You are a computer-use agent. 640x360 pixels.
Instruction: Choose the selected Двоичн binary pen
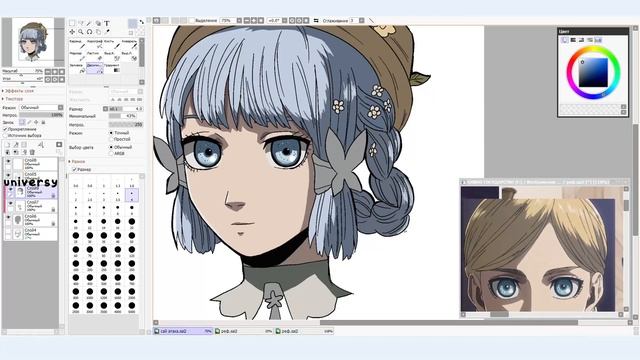[x=95, y=69]
